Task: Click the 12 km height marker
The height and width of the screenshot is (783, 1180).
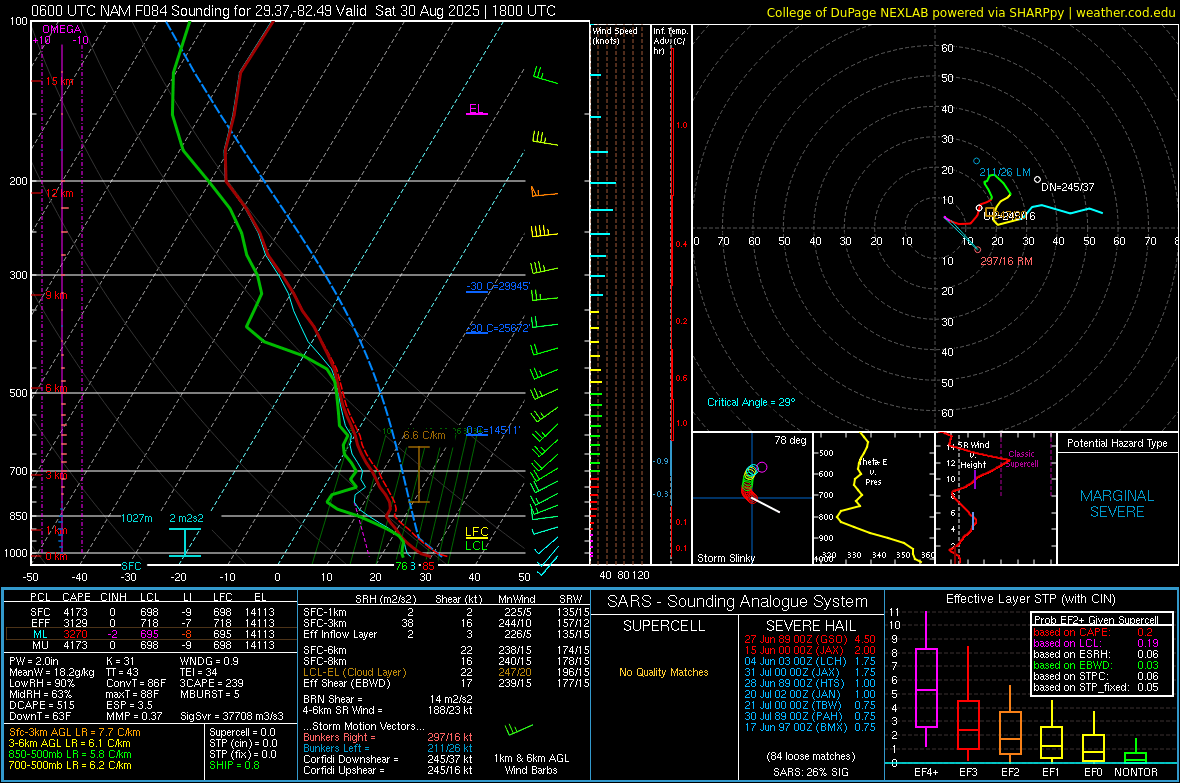Action: pyautogui.click(x=59, y=193)
